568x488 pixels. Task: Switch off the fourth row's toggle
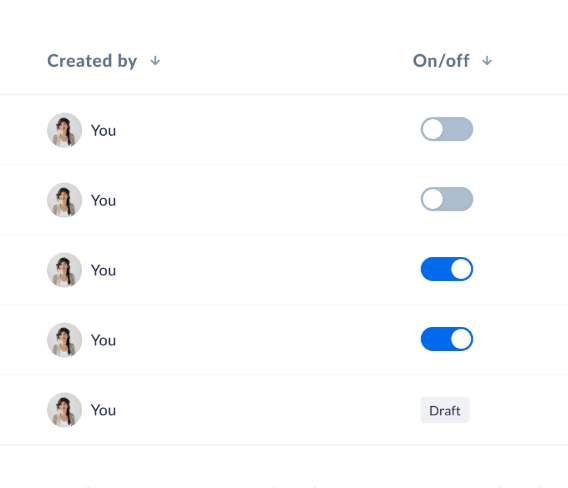pos(447,339)
